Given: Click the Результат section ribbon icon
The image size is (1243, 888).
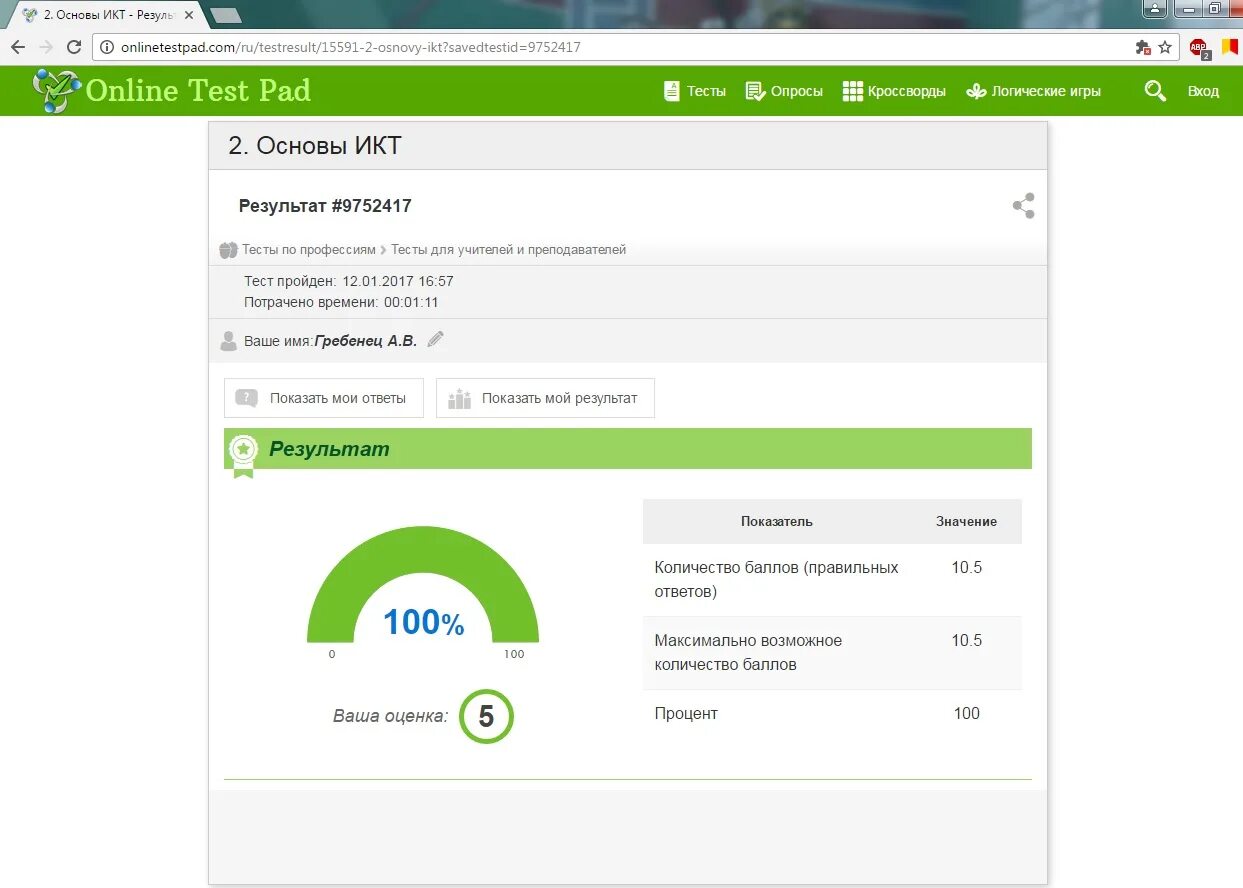Looking at the screenshot, I should coord(243,455).
